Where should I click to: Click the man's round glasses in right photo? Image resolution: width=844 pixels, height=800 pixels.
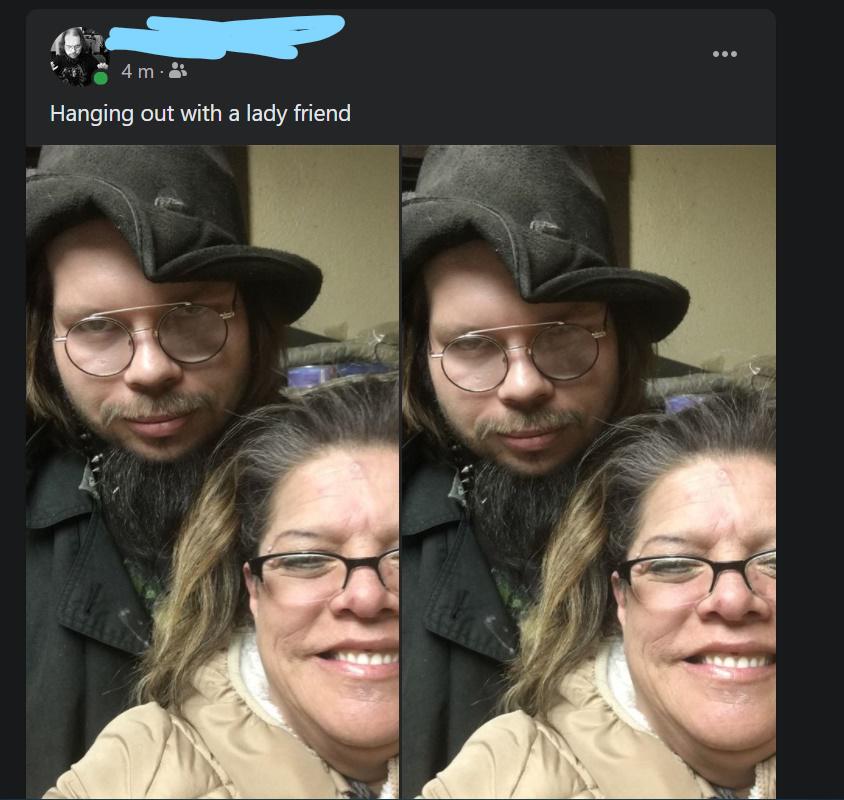tap(519, 353)
